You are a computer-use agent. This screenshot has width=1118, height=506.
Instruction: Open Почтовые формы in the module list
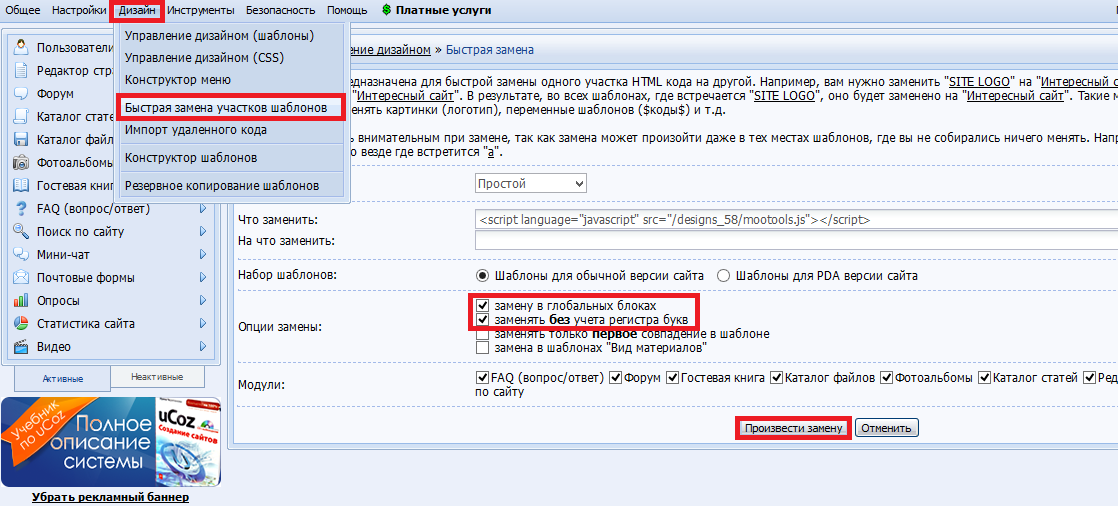(86, 277)
